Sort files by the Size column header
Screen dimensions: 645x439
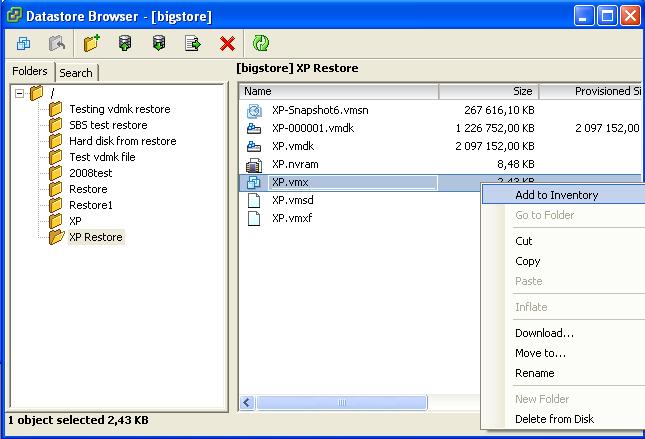(x=489, y=91)
